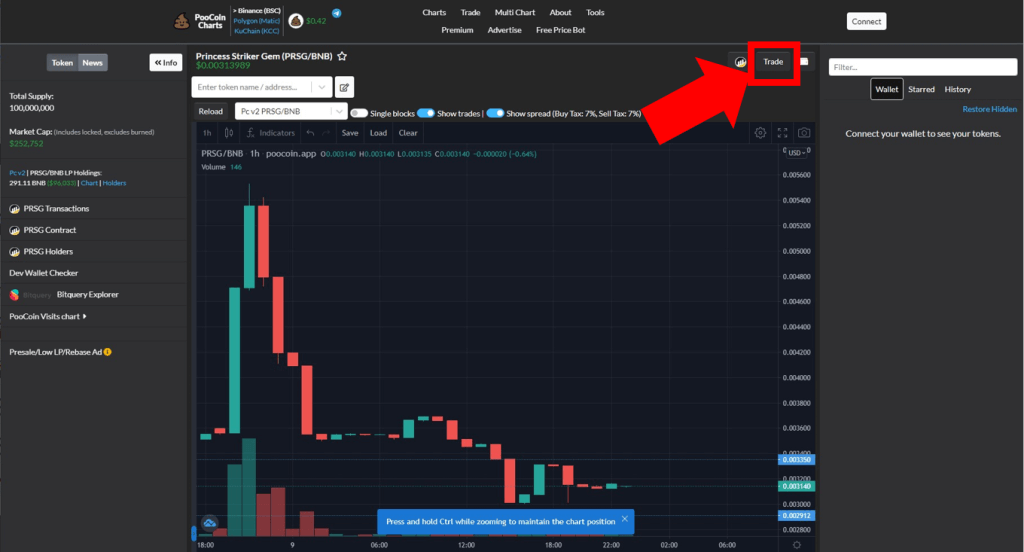Click the Restore Hidden link
1024x552 pixels.
pyautogui.click(x=989, y=109)
